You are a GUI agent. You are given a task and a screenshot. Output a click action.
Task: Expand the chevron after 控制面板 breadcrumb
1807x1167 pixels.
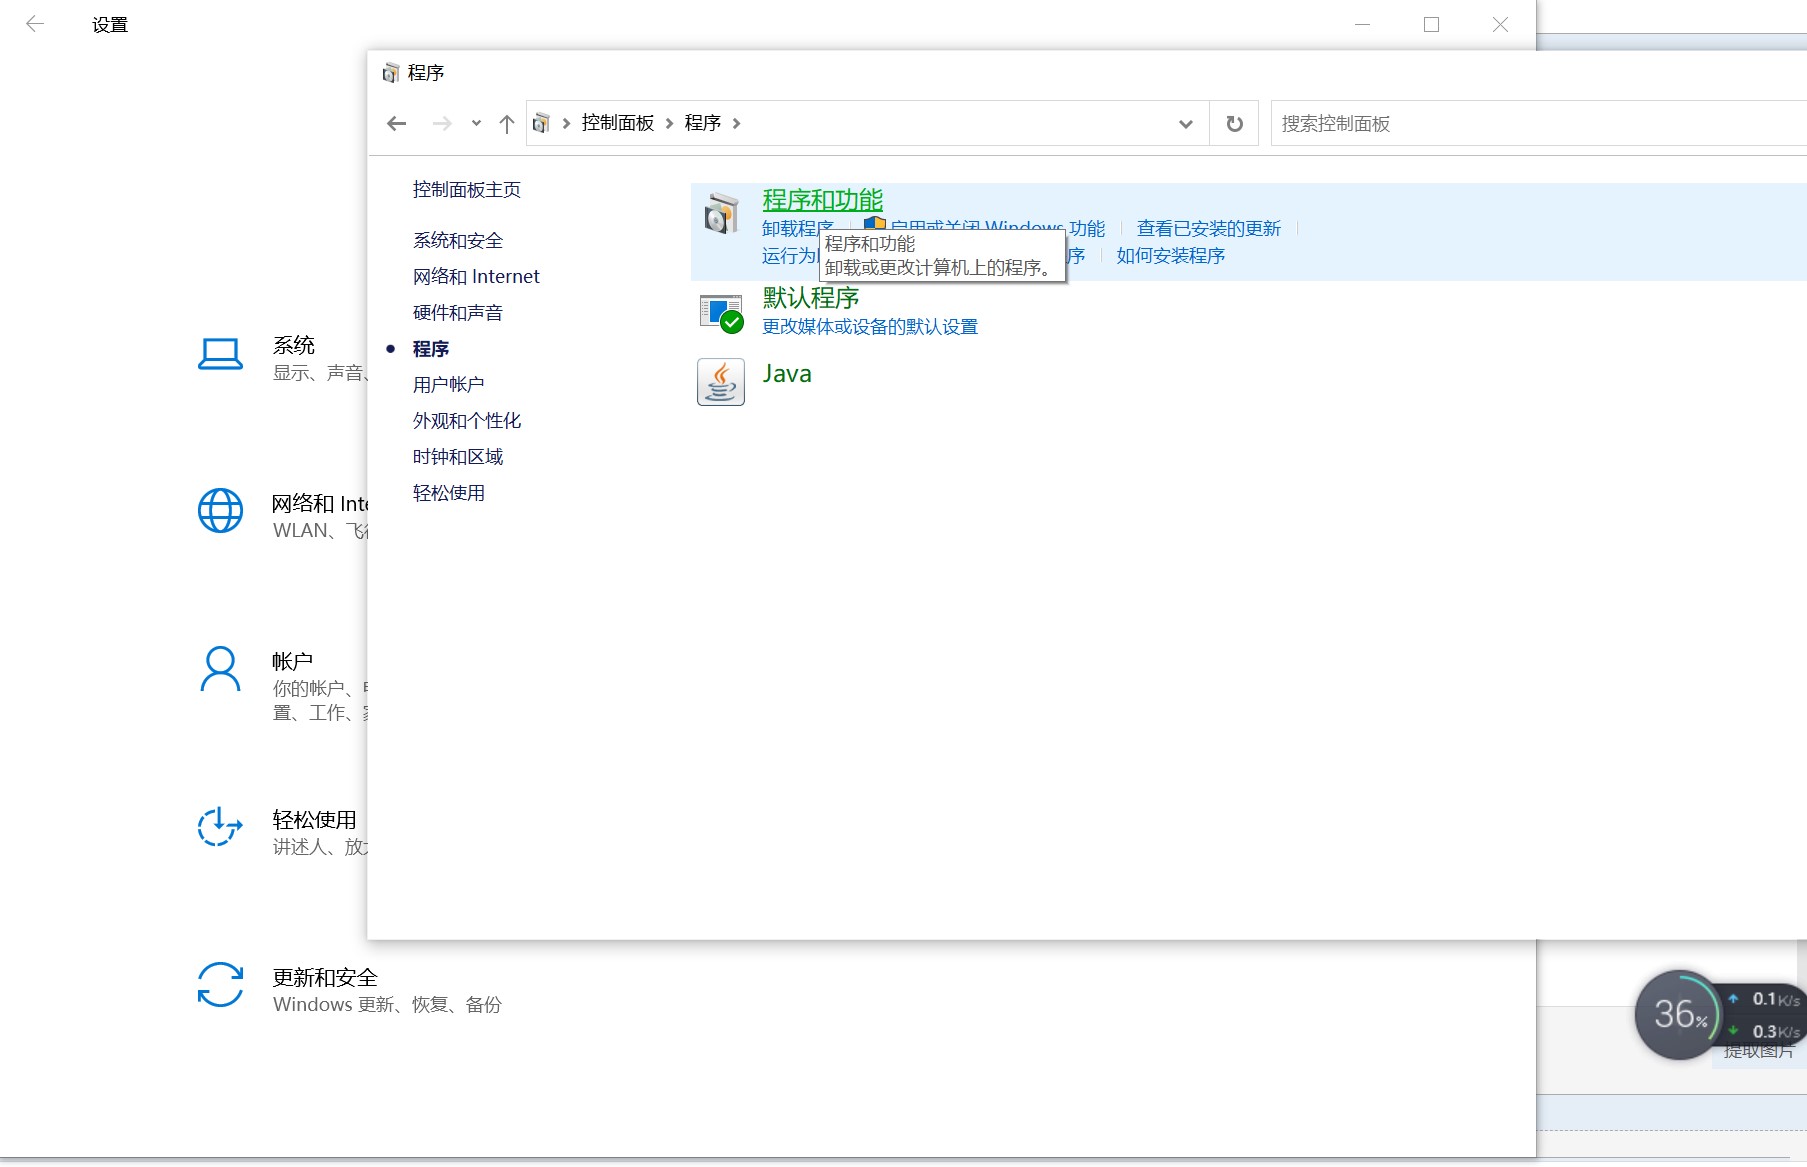tap(669, 124)
